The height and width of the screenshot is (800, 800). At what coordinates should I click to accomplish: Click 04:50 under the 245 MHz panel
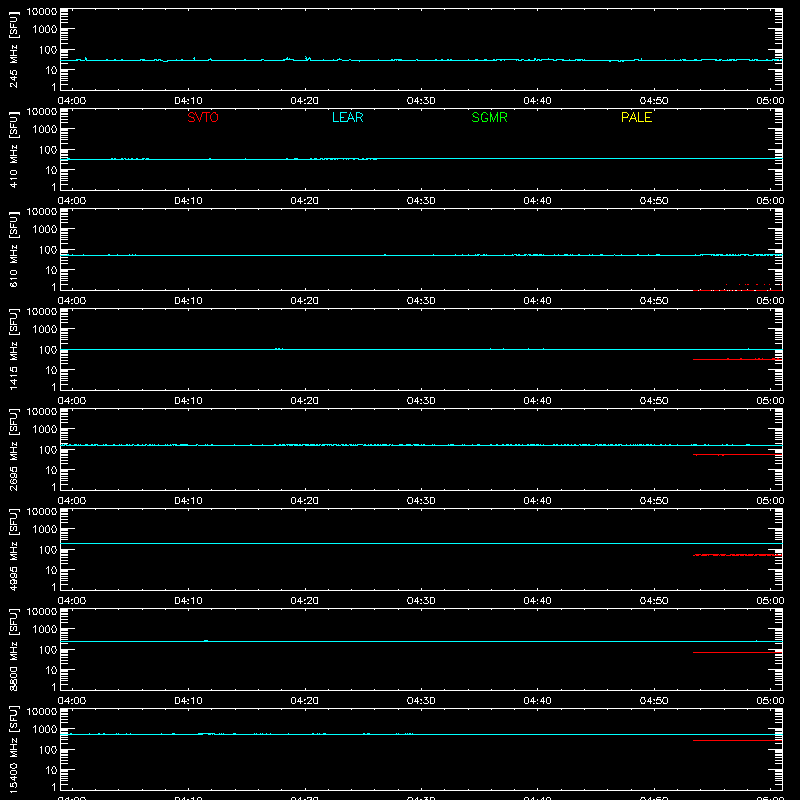(x=654, y=101)
